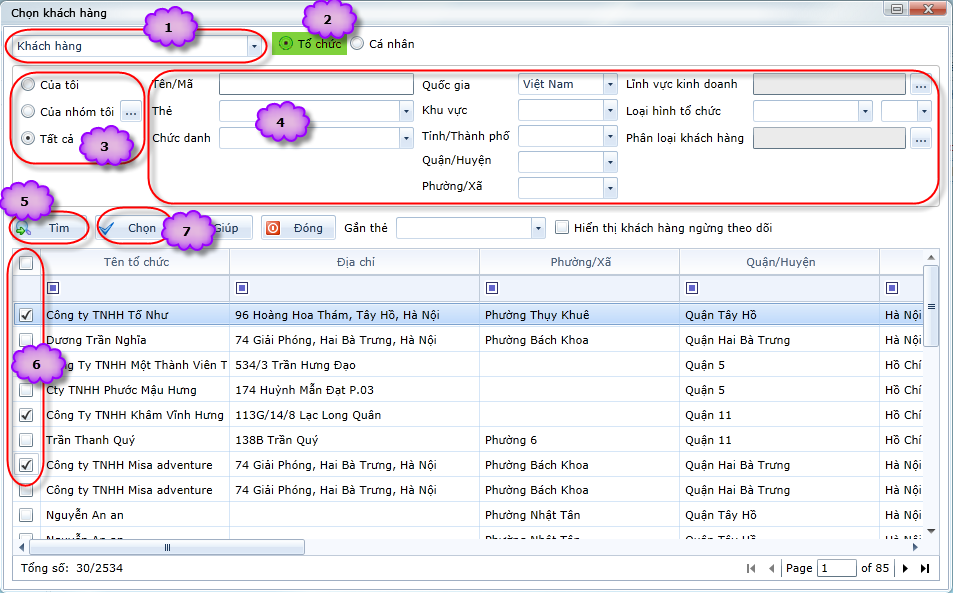The width and height of the screenshot is (953, 593).
Task: Go to the next page arrow
Action: [x=905, y=568]
